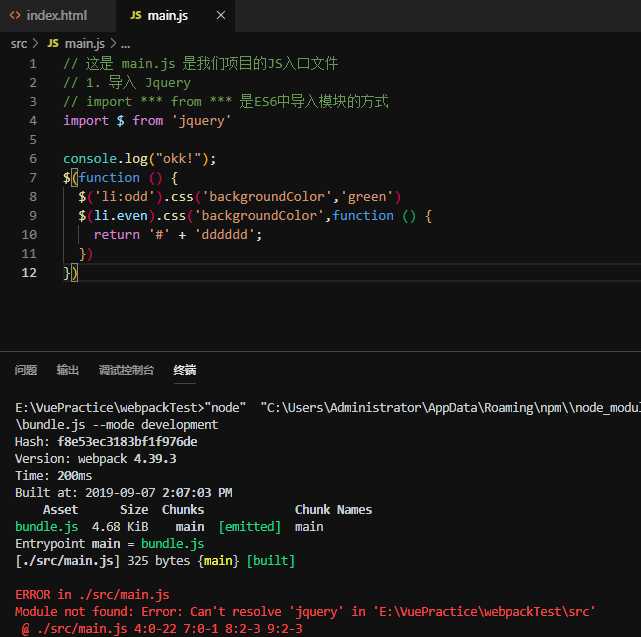Click 'Entrypoint main = bundle.js' line
Image resolution: width=641 pixels, height=637 pixels.
click(x=110, y=544)
